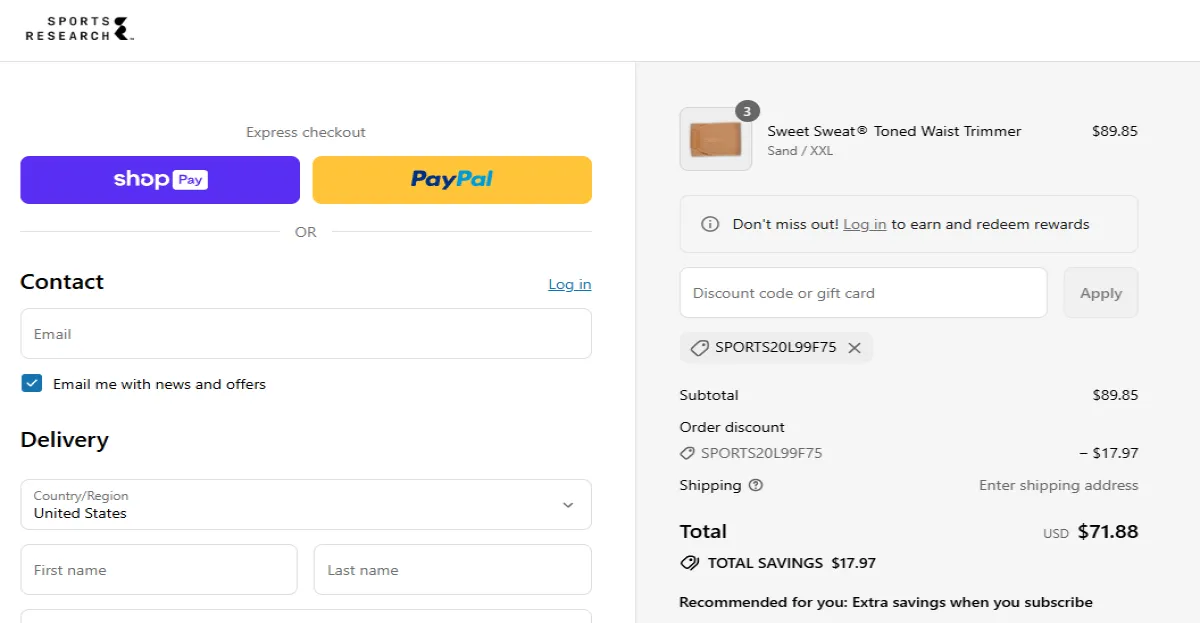Click the First name input field

158,569
